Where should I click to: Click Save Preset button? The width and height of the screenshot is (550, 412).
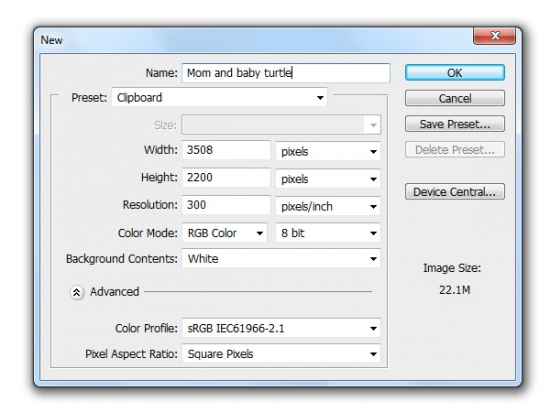(x=455, y=124)
